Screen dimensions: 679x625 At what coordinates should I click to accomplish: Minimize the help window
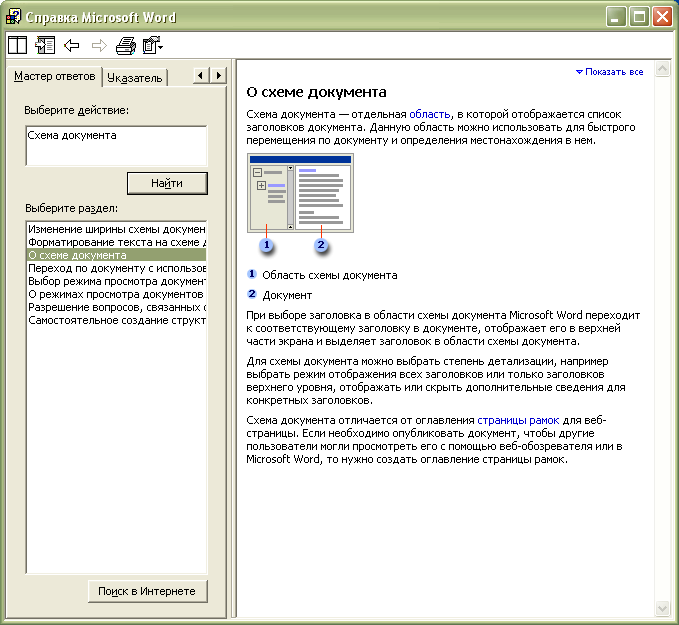pyautogui.click(x=616, y=17)
